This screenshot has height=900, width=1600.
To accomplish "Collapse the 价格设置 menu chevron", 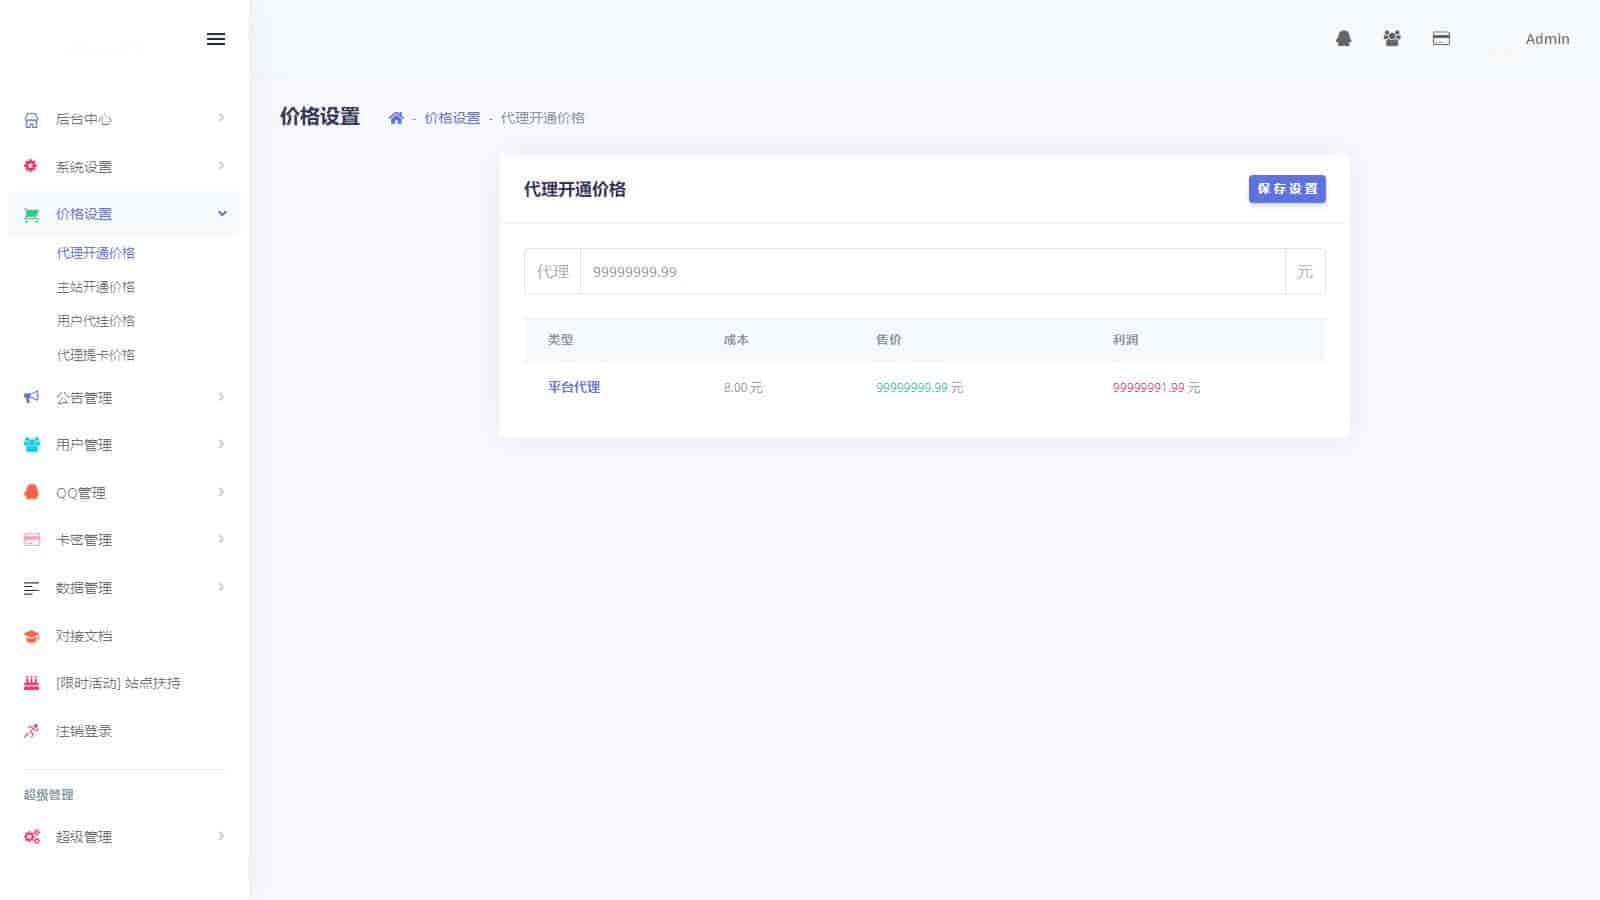I will (x=222, y=213).
